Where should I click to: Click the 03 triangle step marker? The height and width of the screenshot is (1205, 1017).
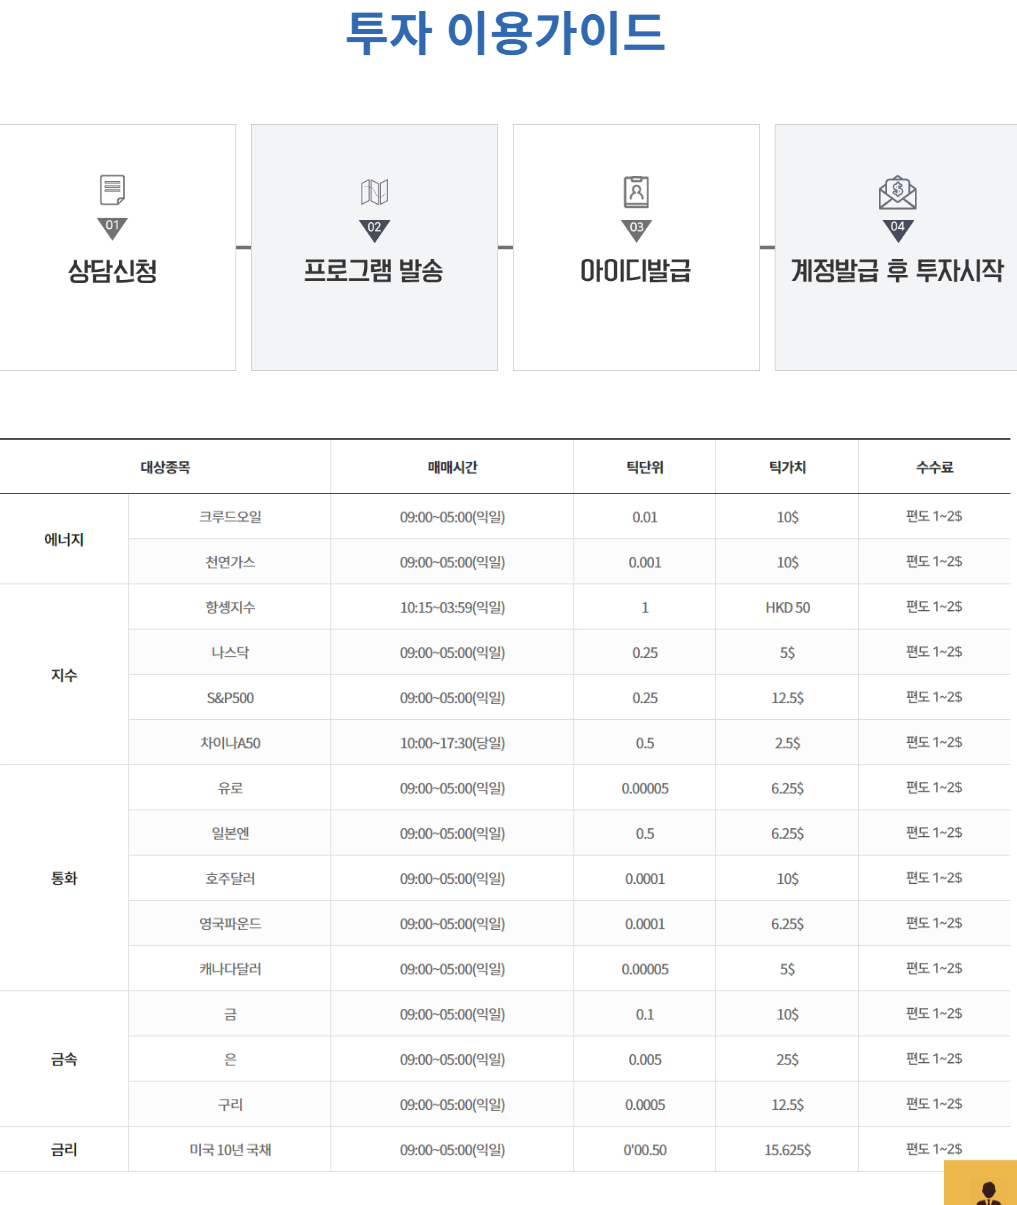point(636,230)
